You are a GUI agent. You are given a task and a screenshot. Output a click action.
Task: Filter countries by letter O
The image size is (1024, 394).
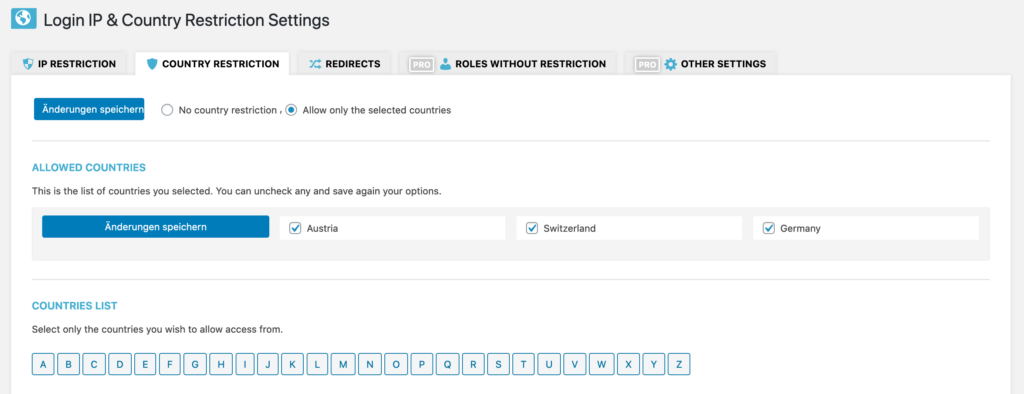[396, 365]
